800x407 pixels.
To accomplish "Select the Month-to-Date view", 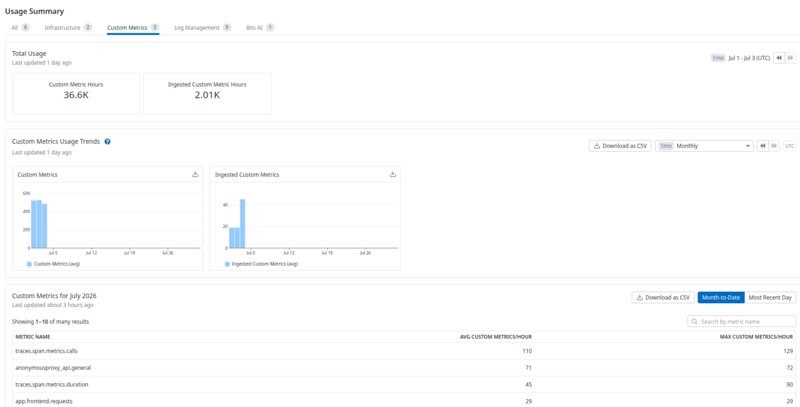I will 721,297.
